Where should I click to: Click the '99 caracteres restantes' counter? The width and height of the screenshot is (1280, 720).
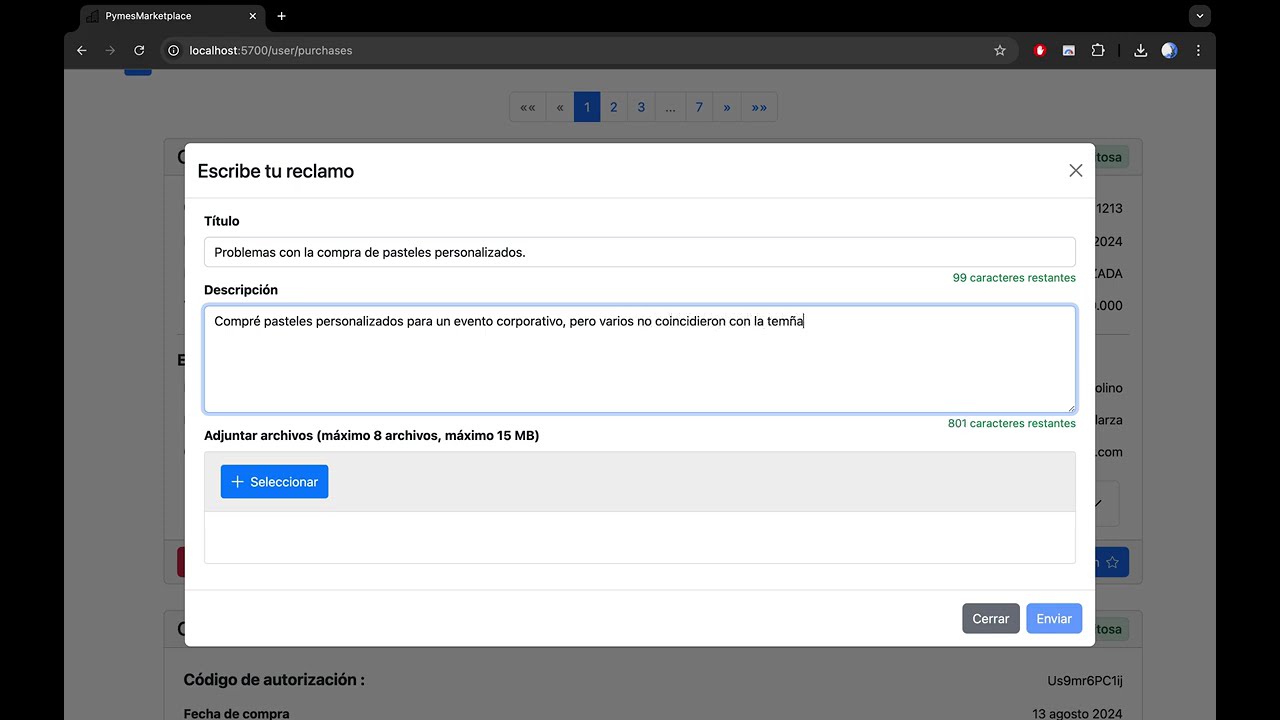(x=1014, y=278)
